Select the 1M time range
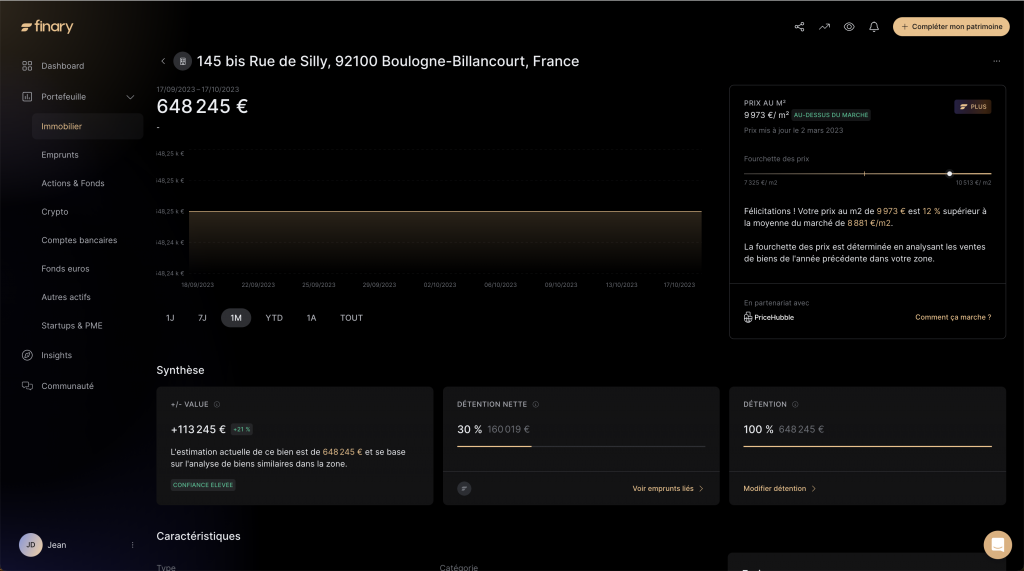This screenshot has width=1024, height=571. click(236, 318)
